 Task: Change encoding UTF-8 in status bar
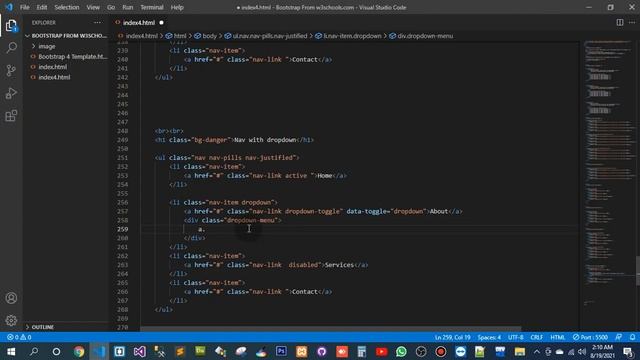pyautogui.click(x=516, y=337)
